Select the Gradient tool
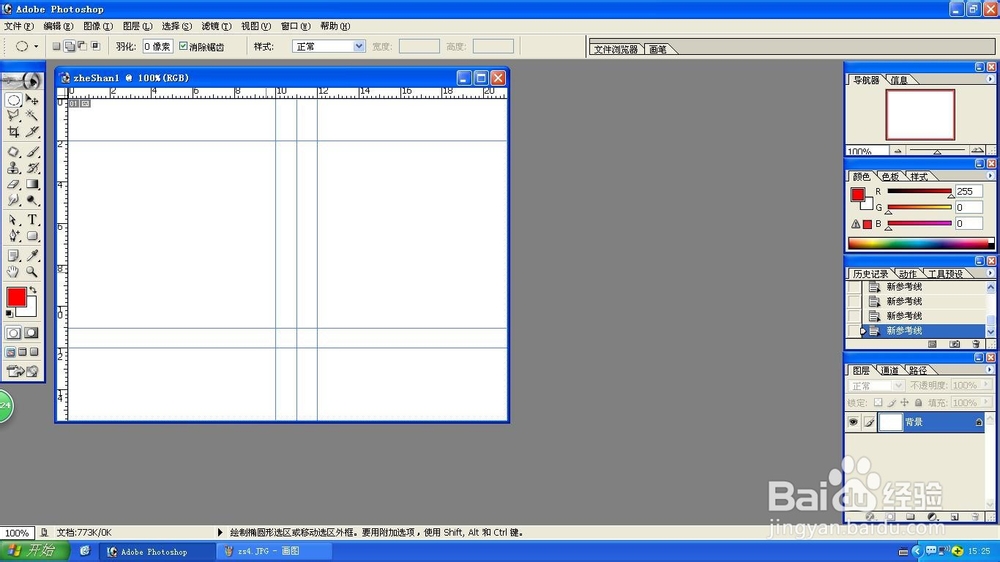This screenshot has width=1000, height=562. 32,184
